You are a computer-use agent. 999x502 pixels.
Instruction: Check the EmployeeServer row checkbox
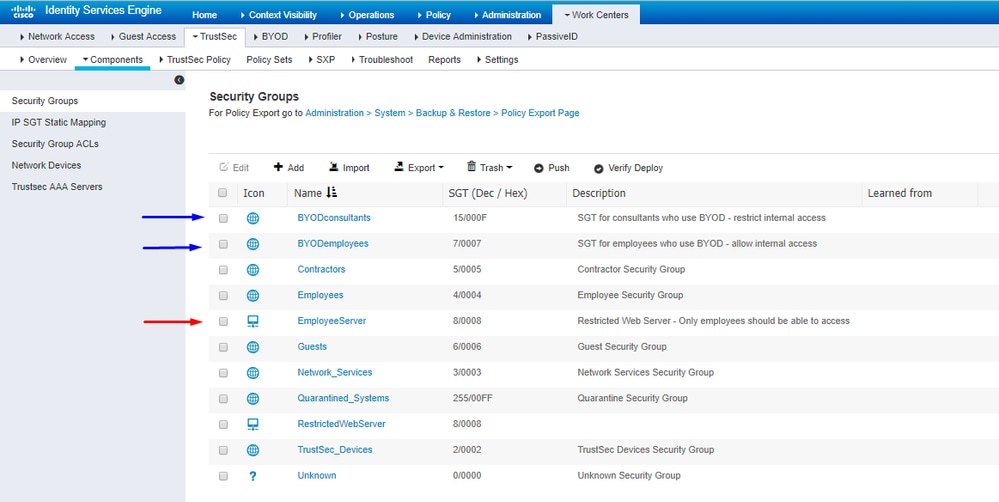[x=223, y=322]
